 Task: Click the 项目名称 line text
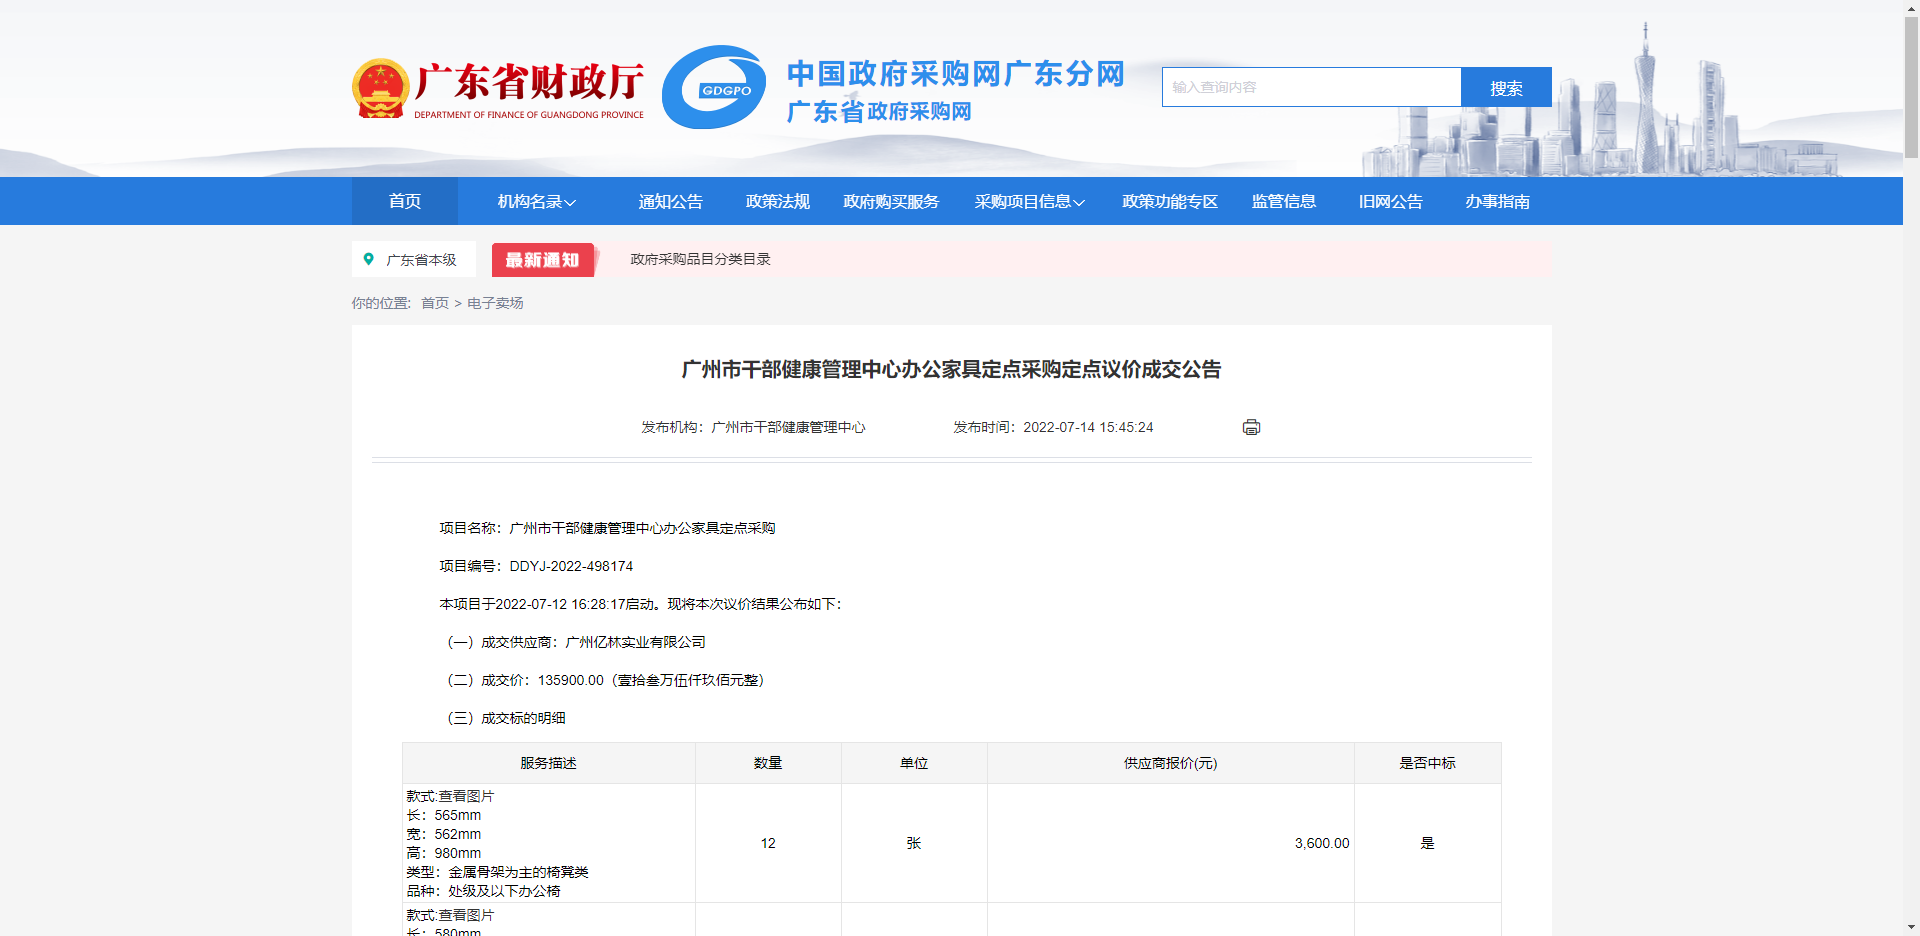click(x=607, y=528)
